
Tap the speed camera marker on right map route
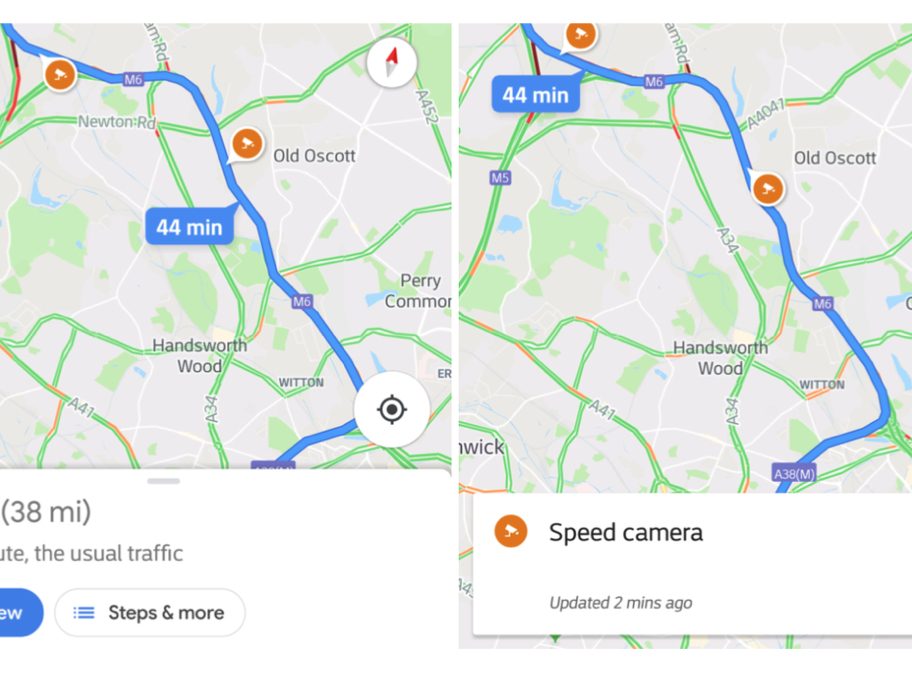pos(768,189)
